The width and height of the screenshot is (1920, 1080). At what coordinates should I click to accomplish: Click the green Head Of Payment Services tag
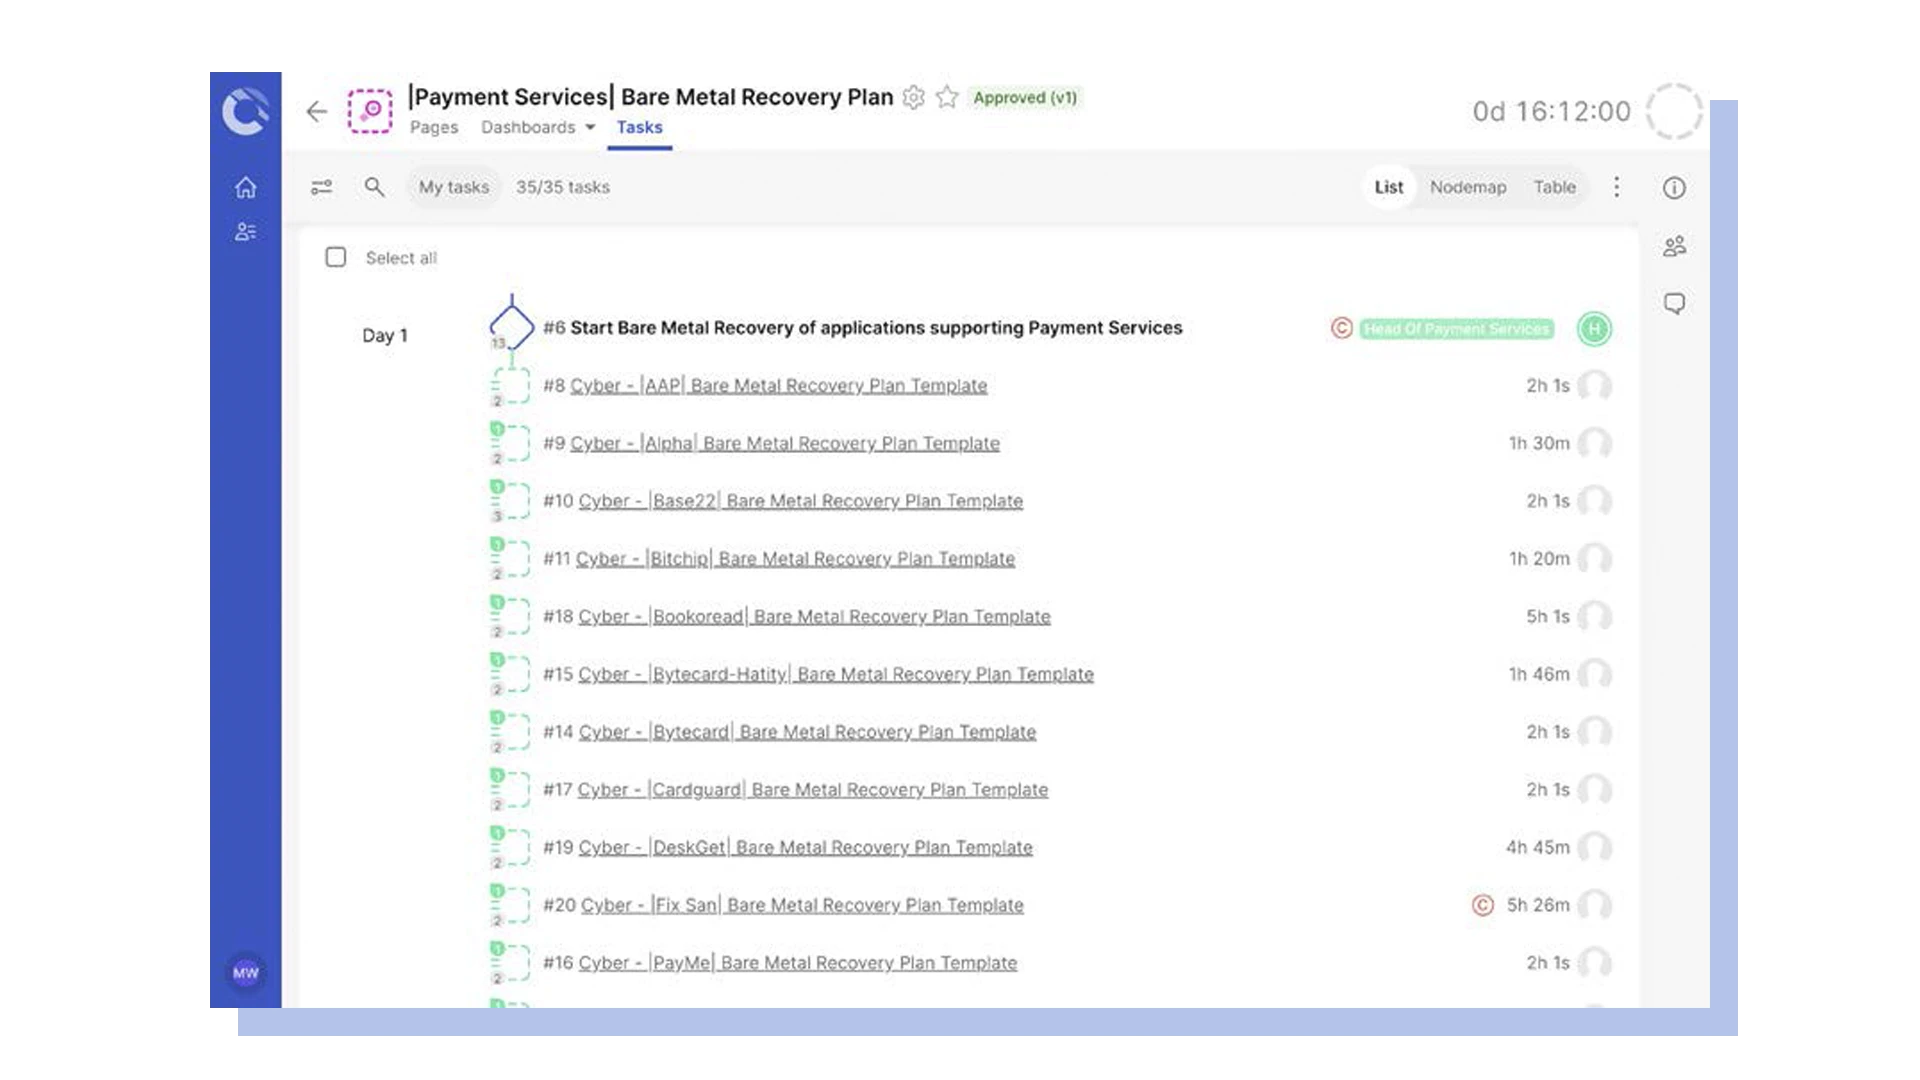(x=1456, y=329)
